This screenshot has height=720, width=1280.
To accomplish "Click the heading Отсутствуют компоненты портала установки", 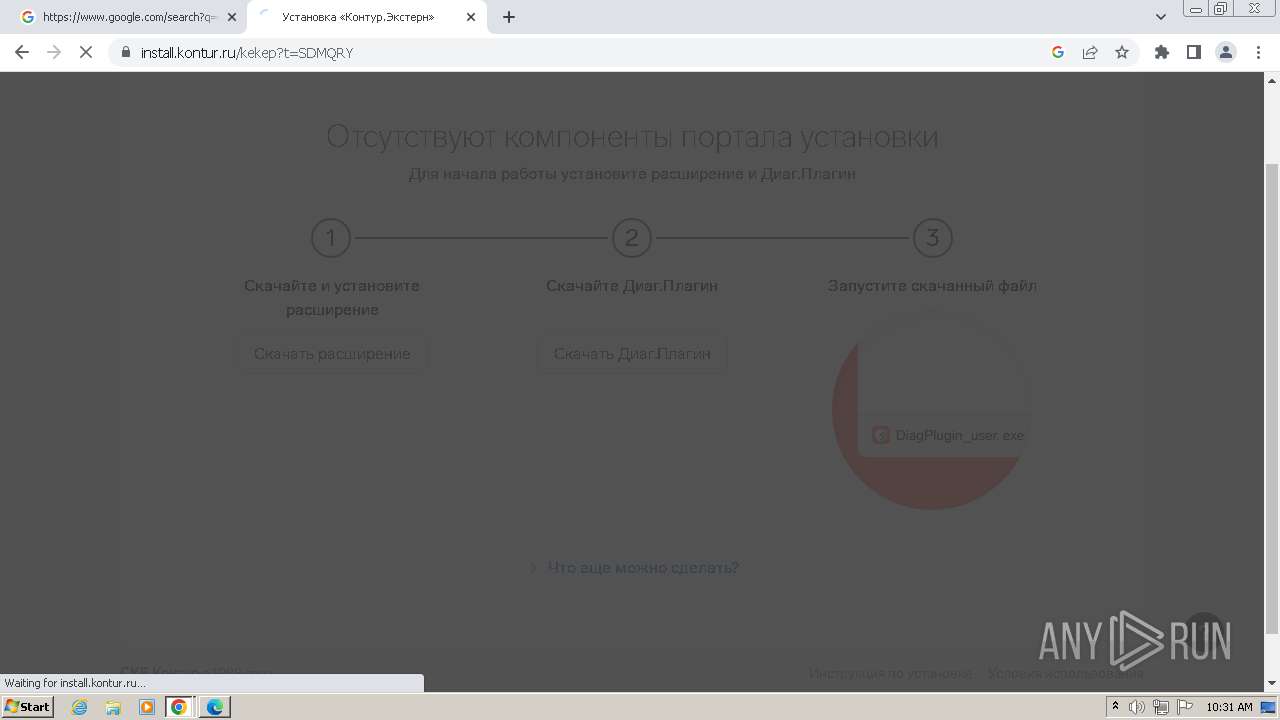I will point(632,137).
